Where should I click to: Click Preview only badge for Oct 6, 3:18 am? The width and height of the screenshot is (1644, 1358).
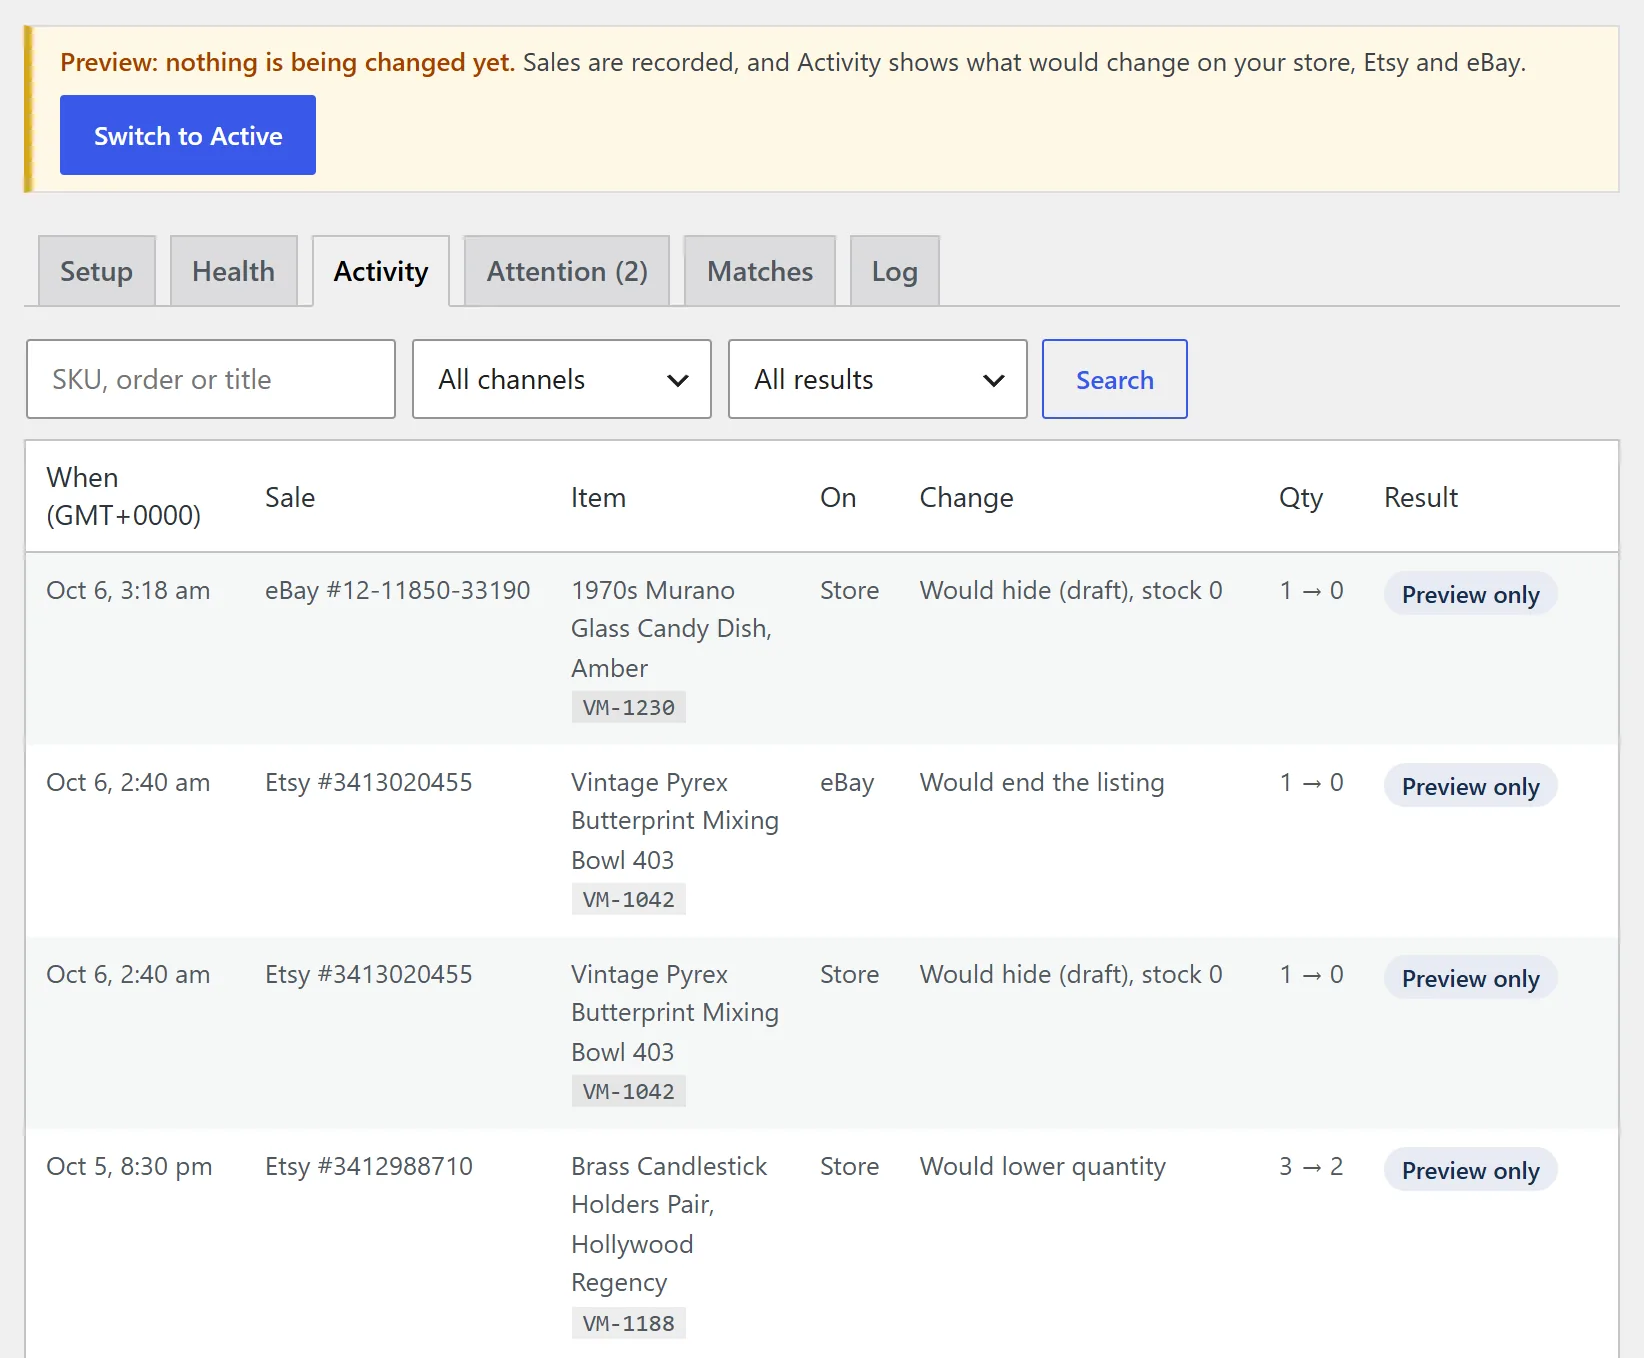coord(1470,594)
